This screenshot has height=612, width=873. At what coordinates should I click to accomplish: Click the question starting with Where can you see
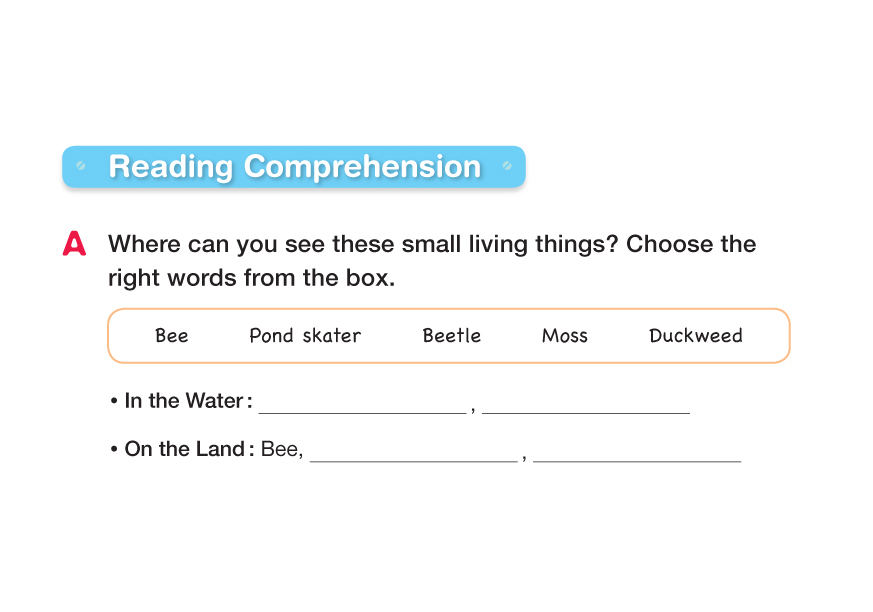tap(431, 245)
